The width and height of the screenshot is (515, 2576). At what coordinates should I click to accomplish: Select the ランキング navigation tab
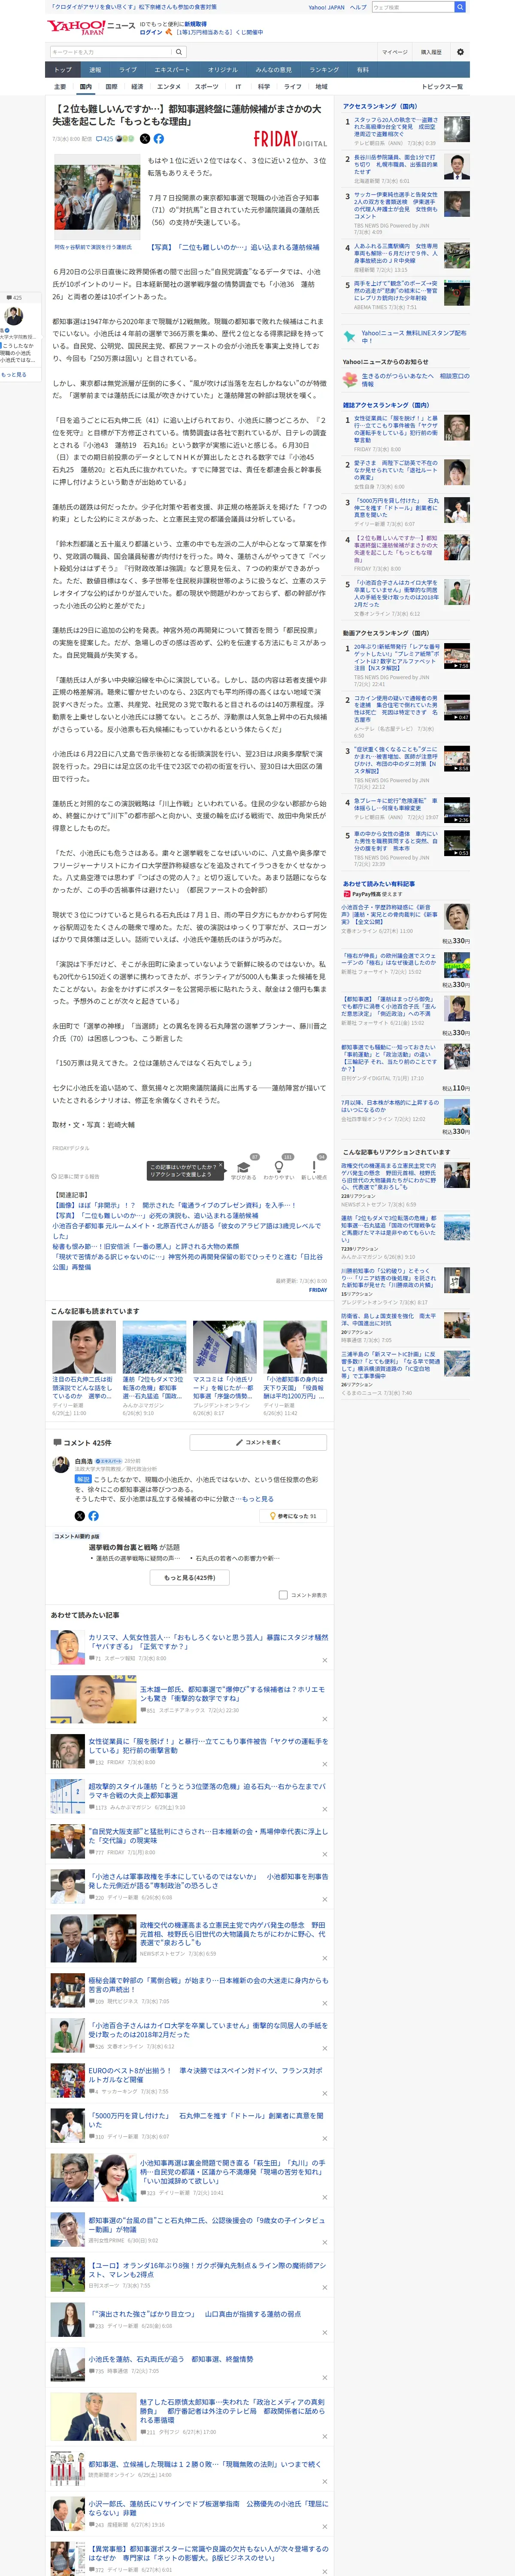coord(324,70)
